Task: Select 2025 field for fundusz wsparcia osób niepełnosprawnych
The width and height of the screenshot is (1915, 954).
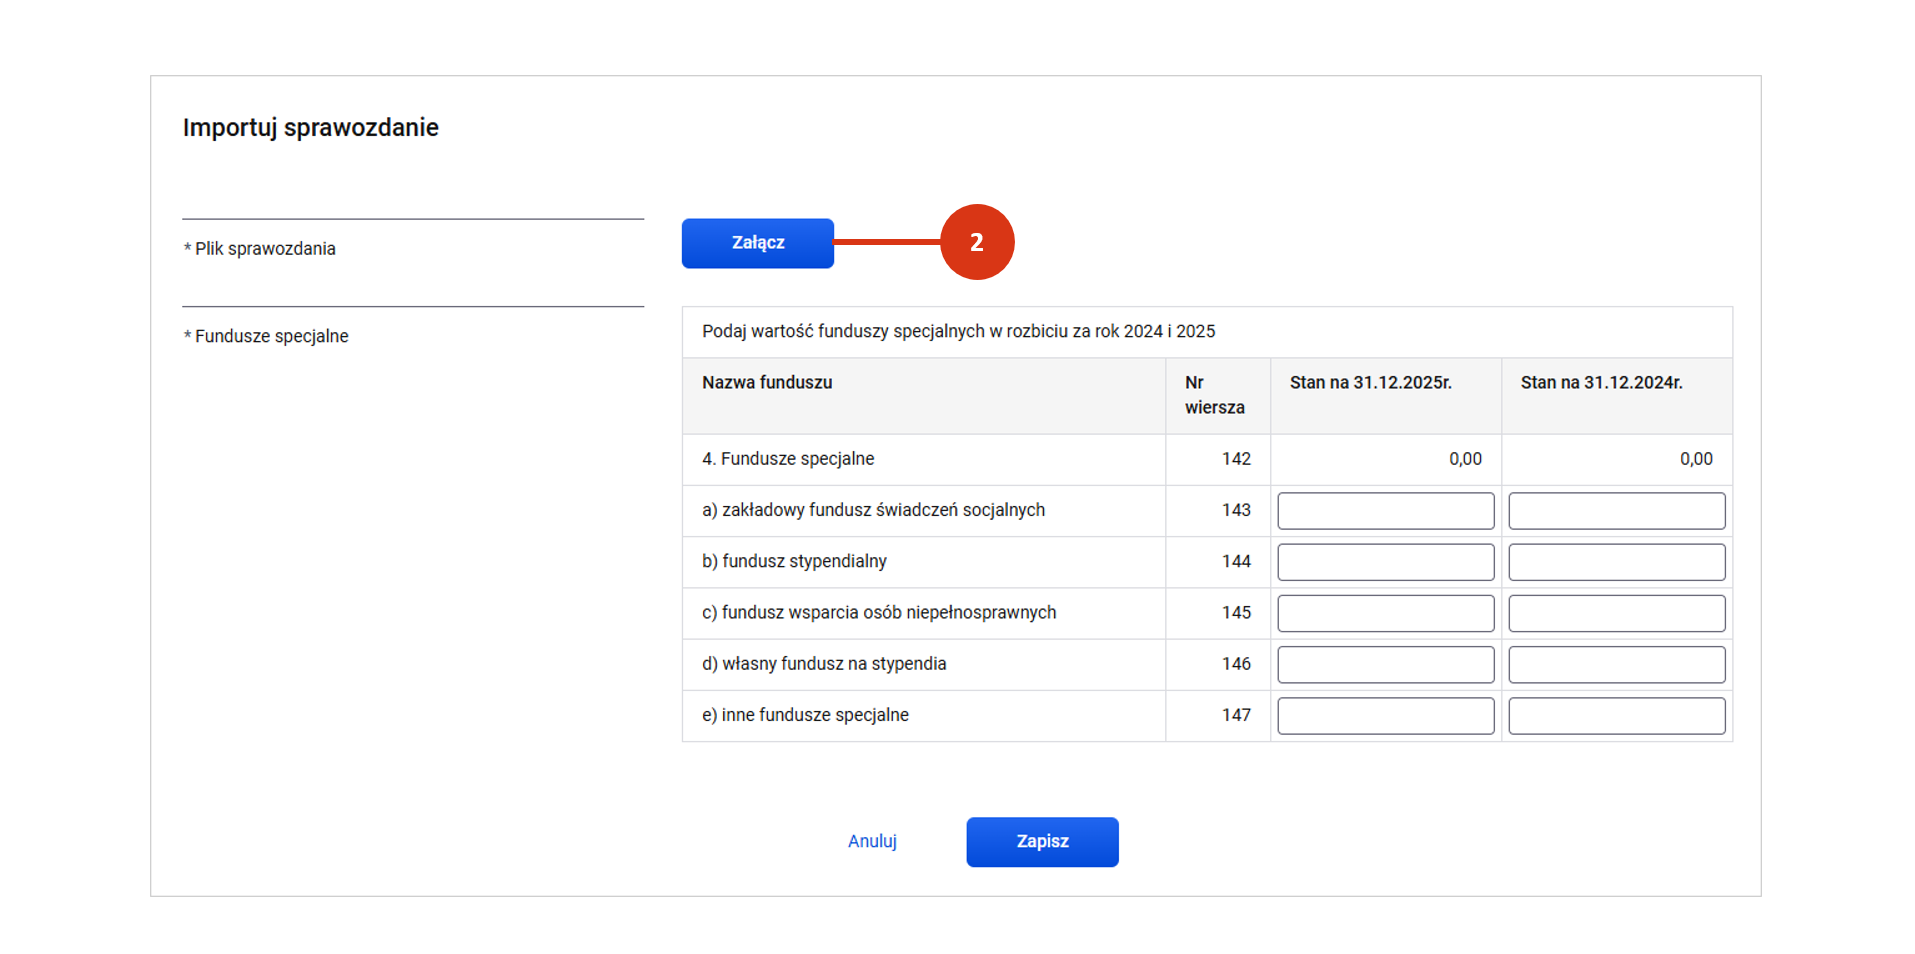Action: (1385, 613)
